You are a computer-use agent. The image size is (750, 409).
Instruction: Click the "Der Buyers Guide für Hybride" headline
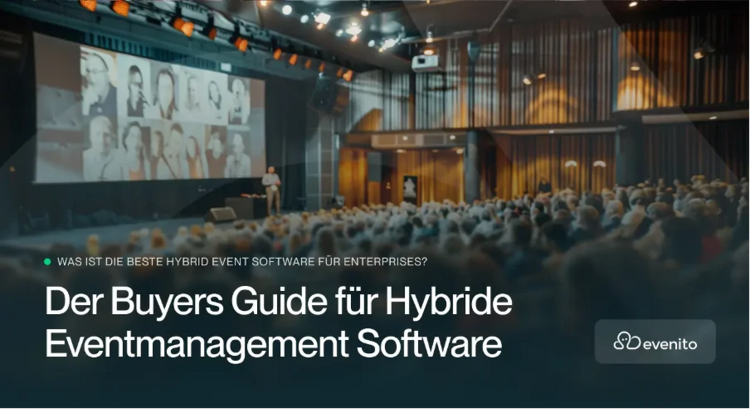(x=279, y=302)
